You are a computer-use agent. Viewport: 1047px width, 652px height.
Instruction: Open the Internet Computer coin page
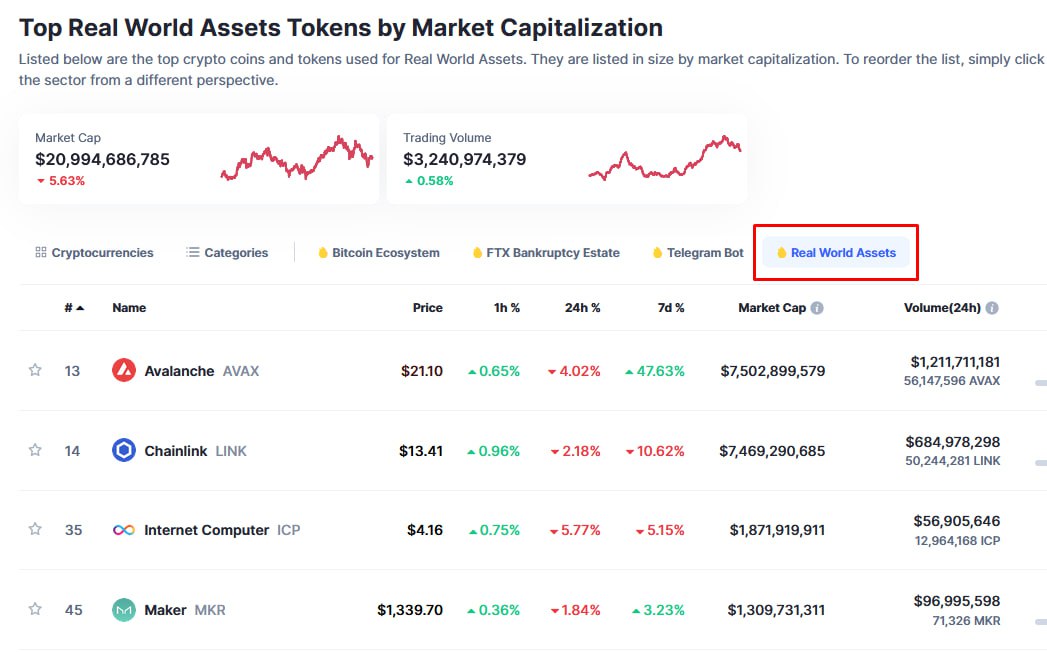tap(206, 530)
